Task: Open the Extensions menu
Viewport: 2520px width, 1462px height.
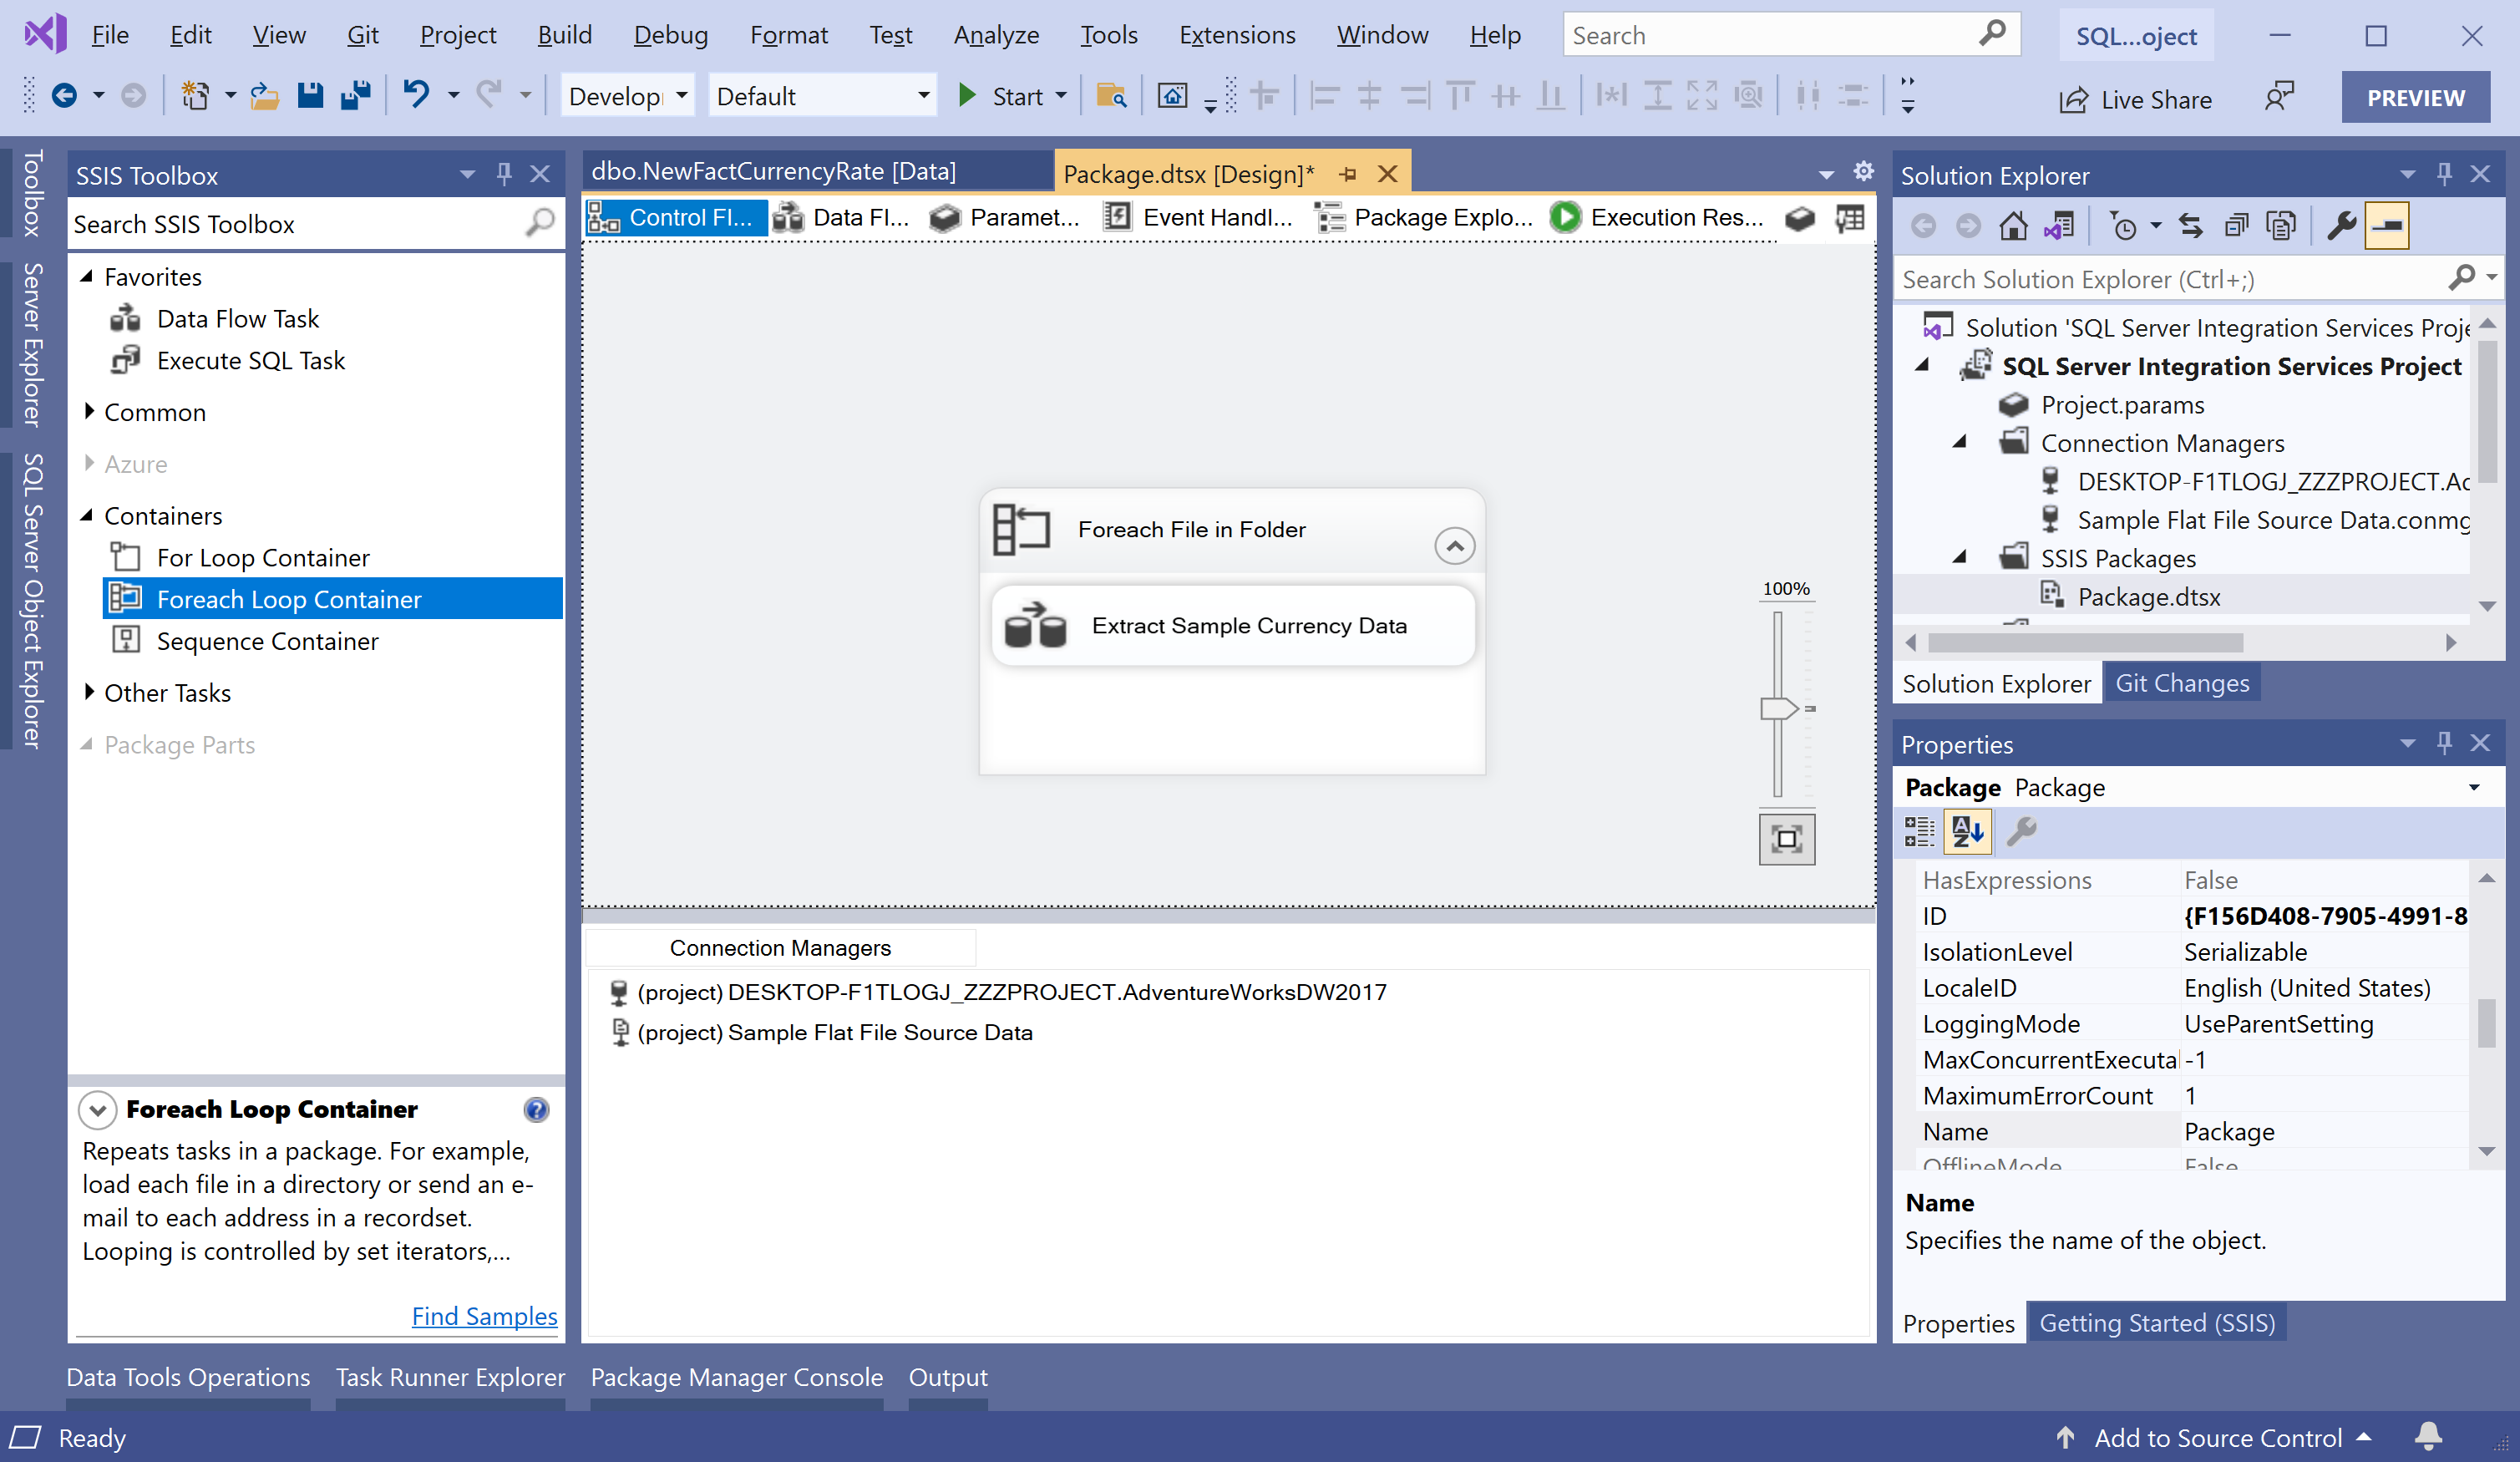Action: tap(1236, 35)
